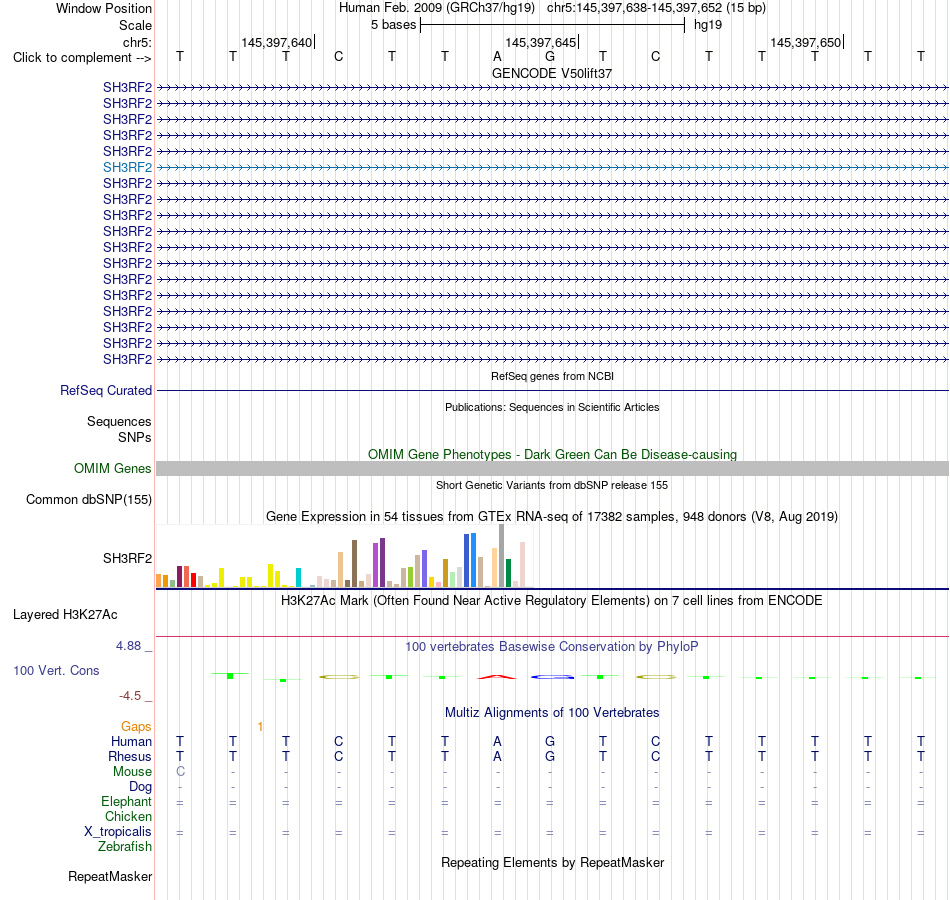
Task: Click the SH3RF2 label beside the GTEx bar chart
Action: point(127,558)
